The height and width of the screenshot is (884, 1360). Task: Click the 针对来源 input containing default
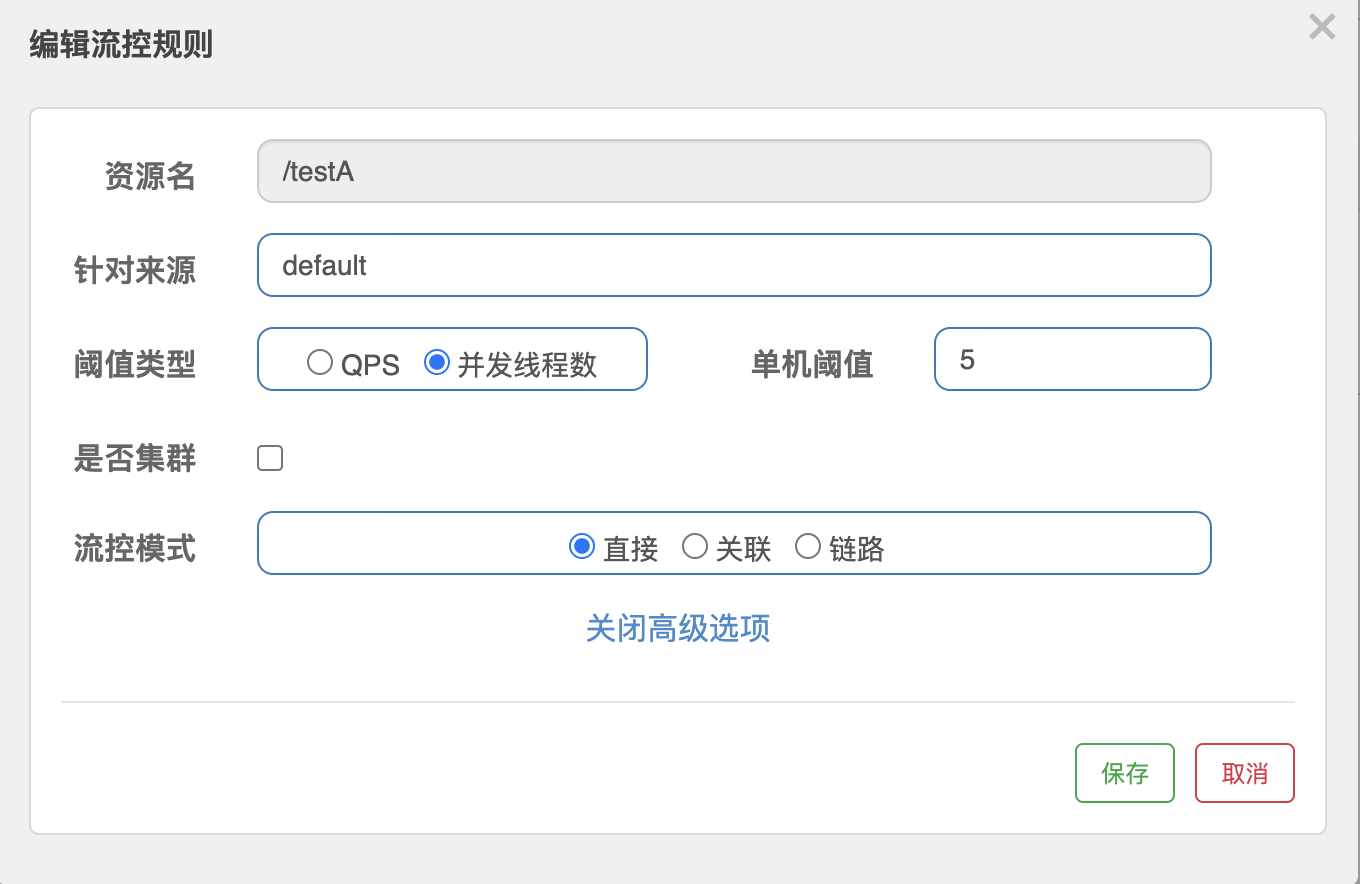click(x=734, y=265)
